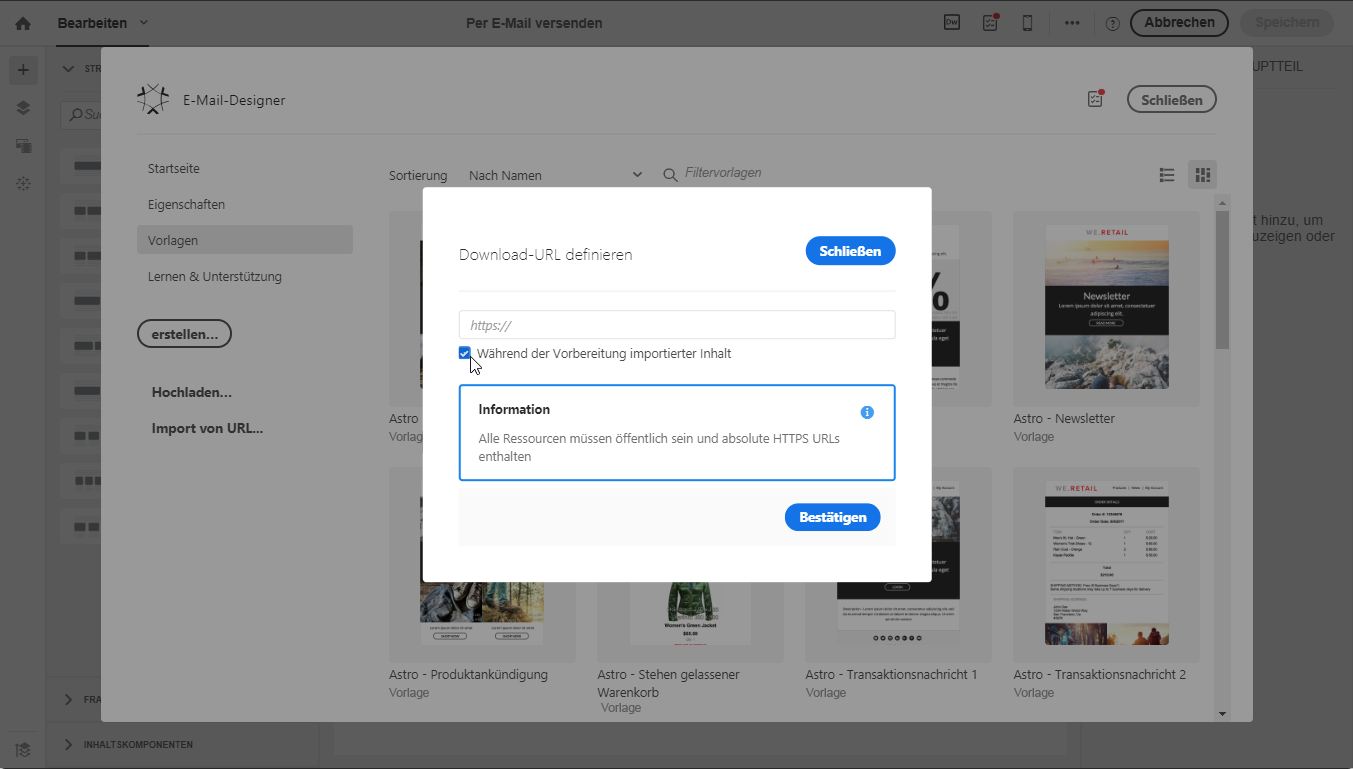Focus the https:// URL input field
This screenshot has height=769, width=1353.
pos(677,325)
